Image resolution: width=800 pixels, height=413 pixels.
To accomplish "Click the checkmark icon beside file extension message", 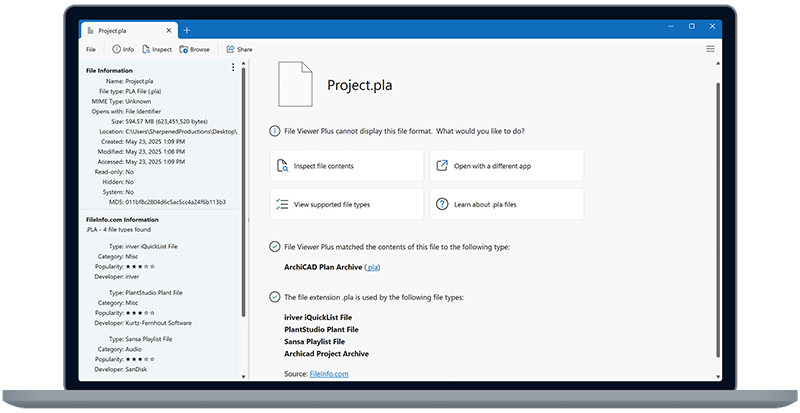I will pyautogui.click(x=274, y=297).
